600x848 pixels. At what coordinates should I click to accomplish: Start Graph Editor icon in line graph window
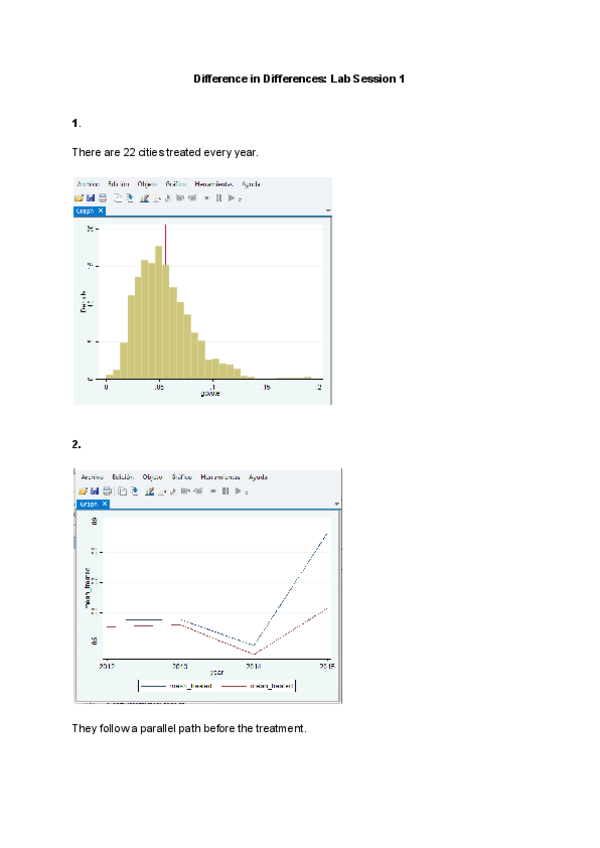(147, 491)
